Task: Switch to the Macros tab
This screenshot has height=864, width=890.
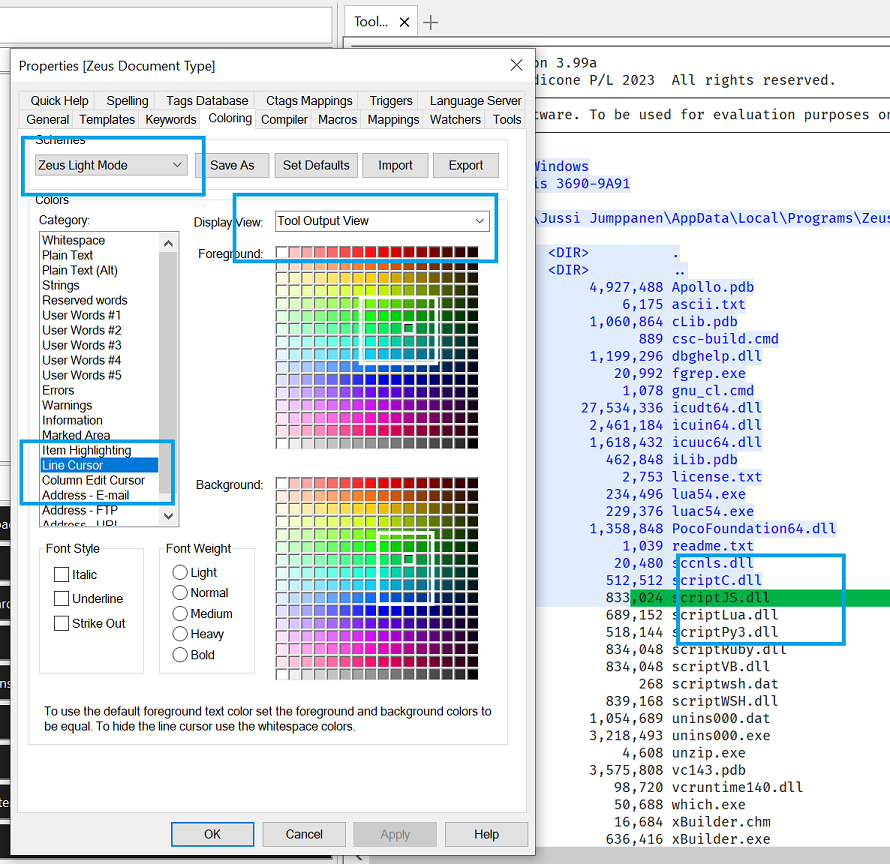Action: pyautogui.click(x=338, y=119)
